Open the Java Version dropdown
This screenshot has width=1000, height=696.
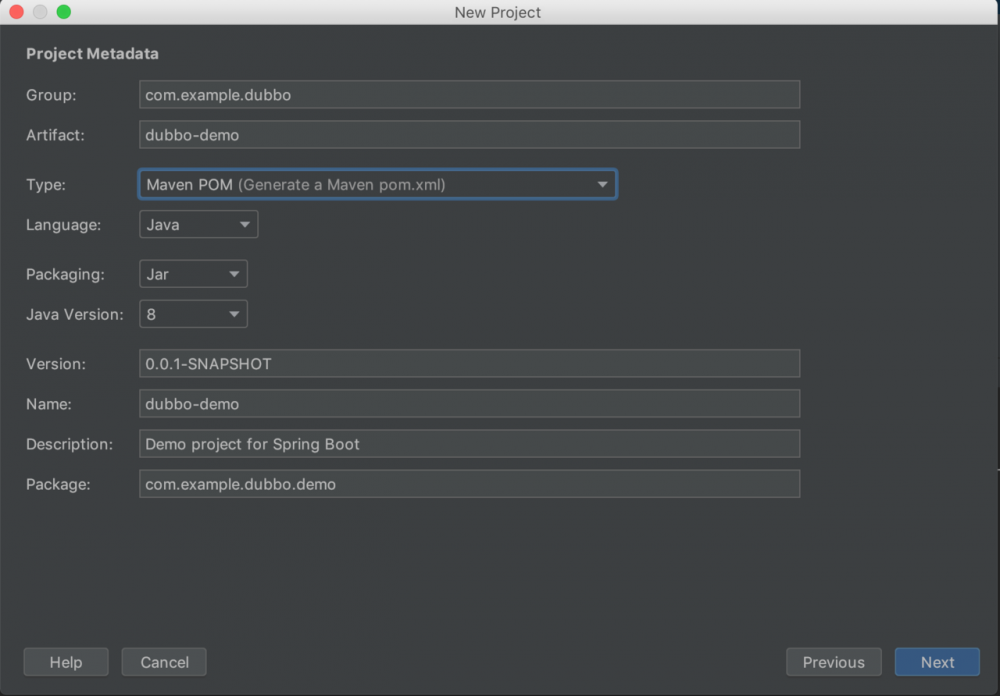click(193, 314)
